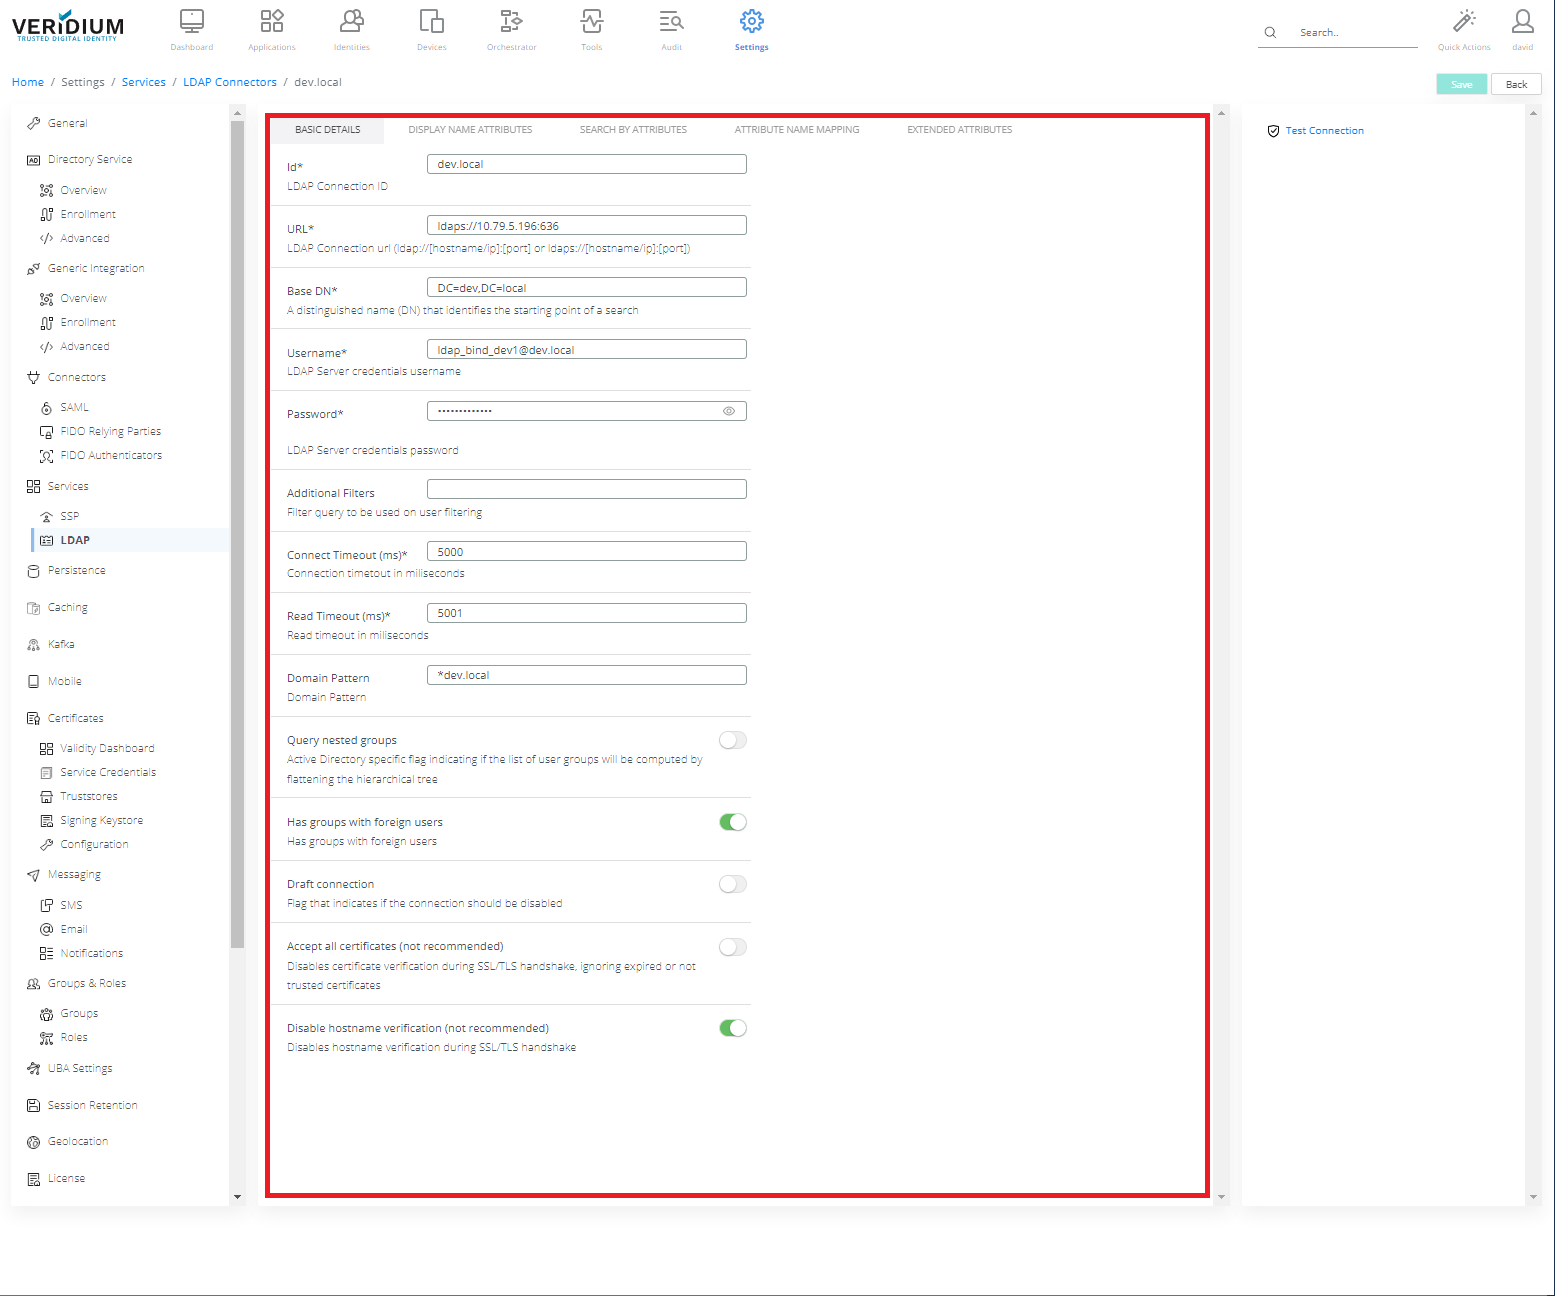Image resolution: width=1555 pixels, height=1296 pixels.
Task: Switch to Display Name Attributes tab
Action: coord(470,130)
